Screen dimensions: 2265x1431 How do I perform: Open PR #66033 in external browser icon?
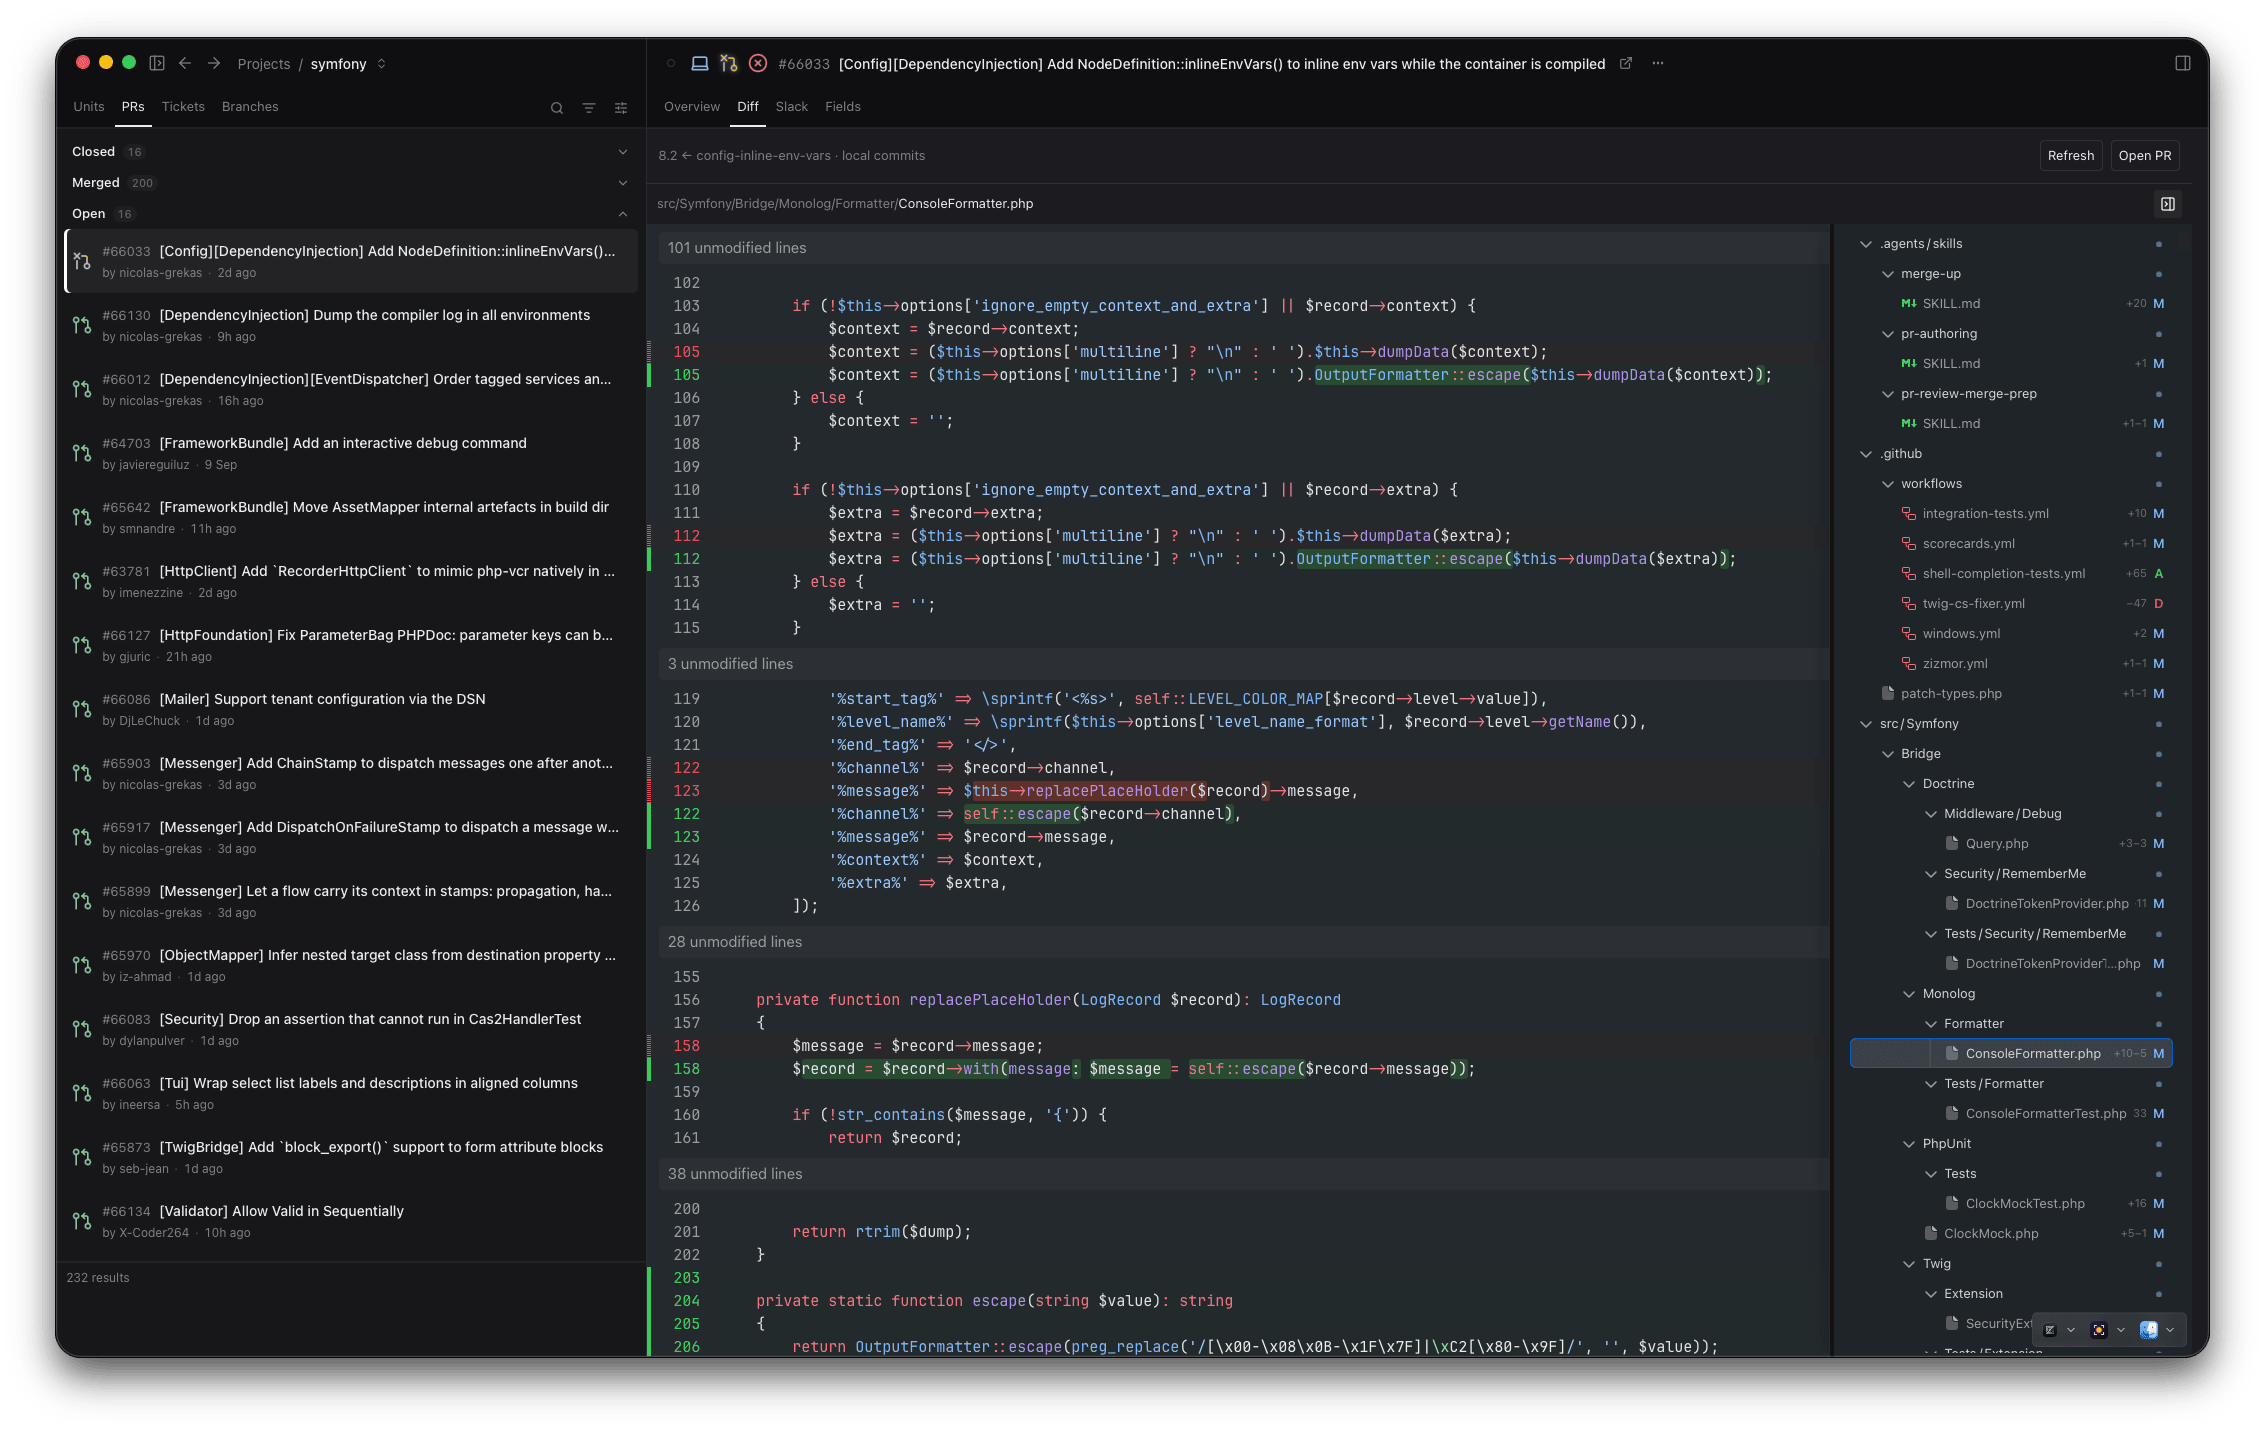coord(1626,63)
